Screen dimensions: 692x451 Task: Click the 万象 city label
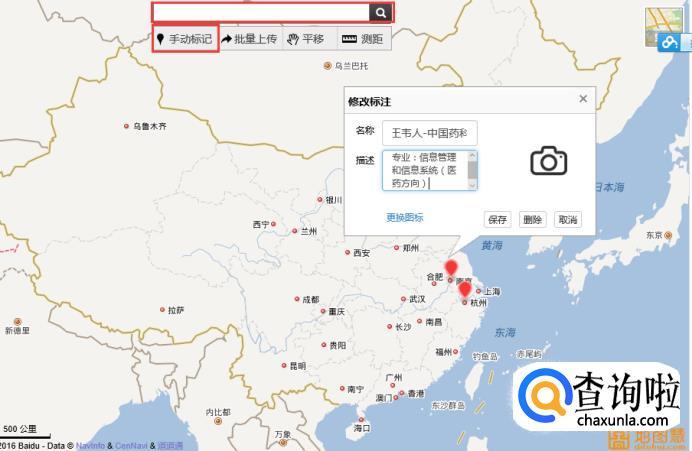pos(283,434)
